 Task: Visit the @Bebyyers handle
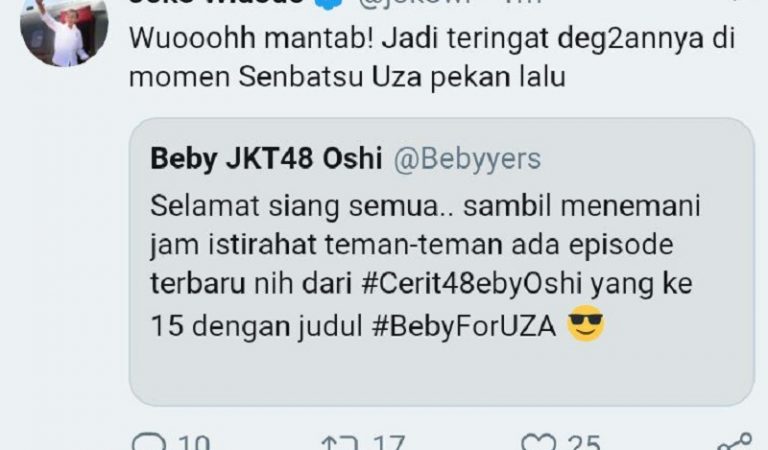[x=467, y=159]
